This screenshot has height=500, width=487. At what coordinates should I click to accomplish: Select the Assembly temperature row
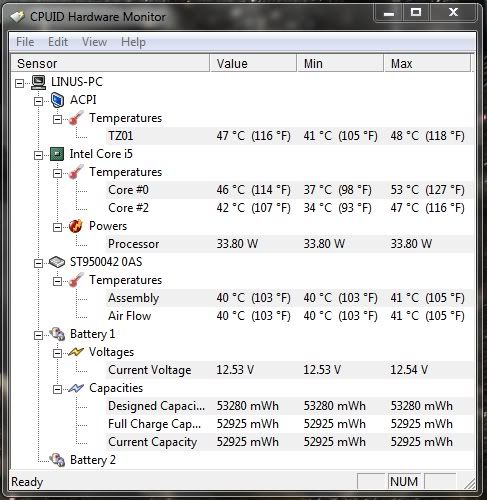tap(289, 298)
